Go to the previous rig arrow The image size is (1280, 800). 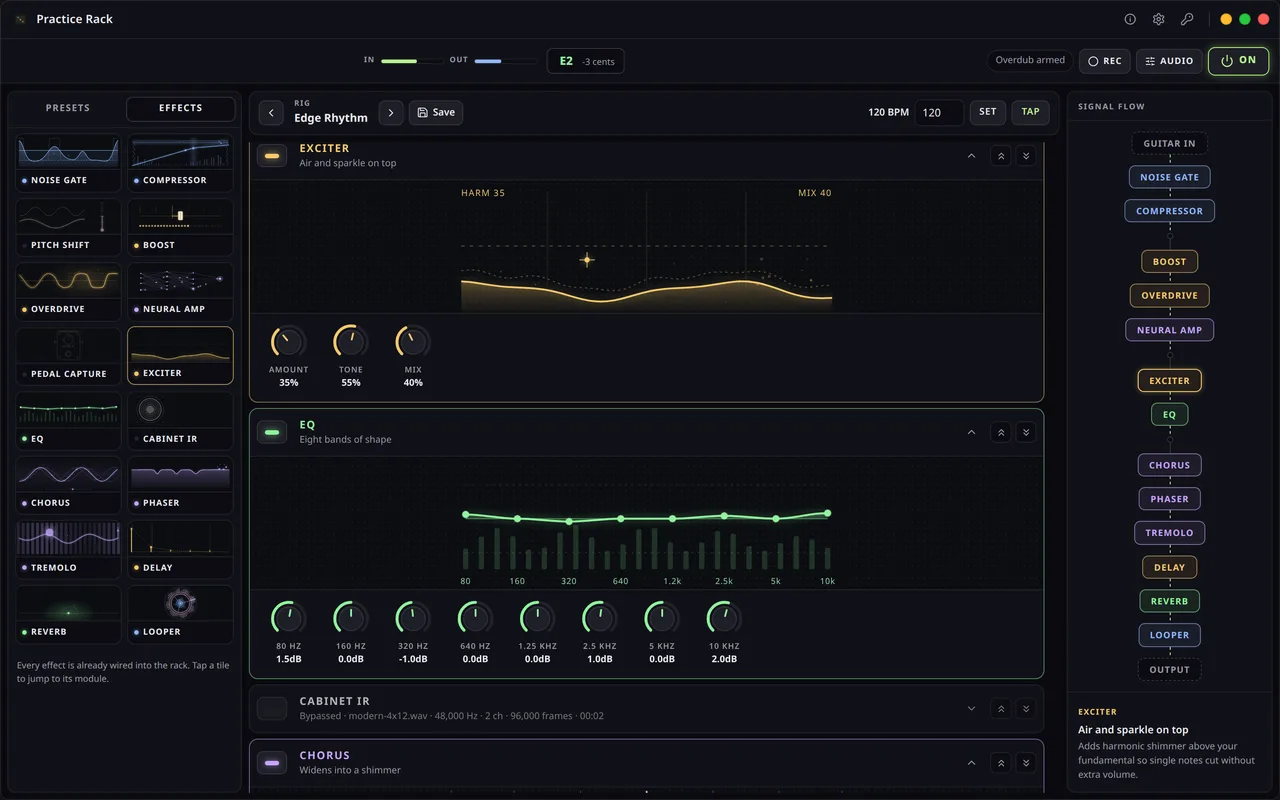[x=271, y=112]
